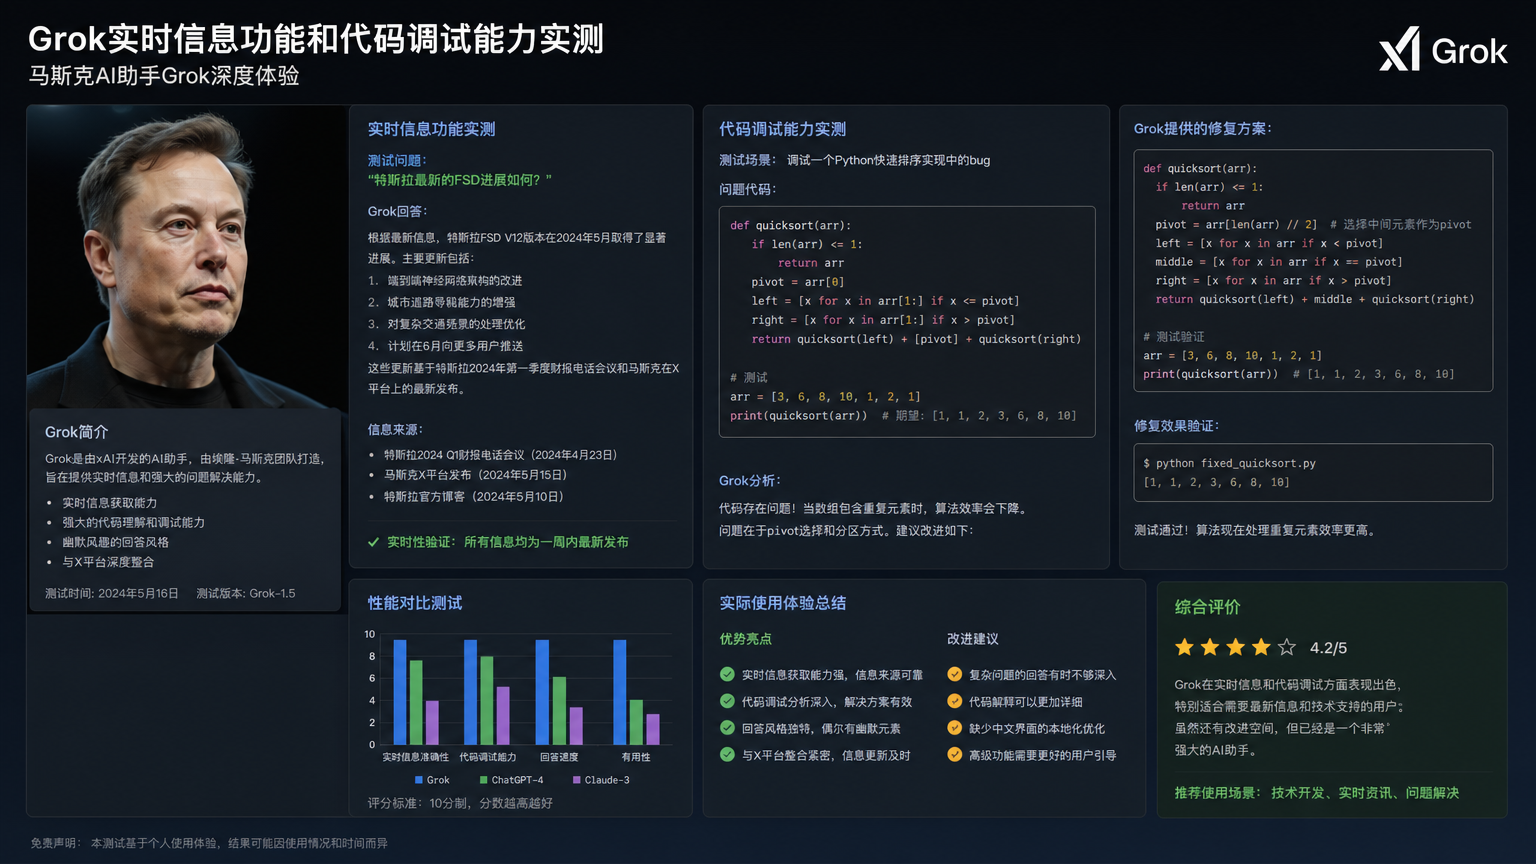Click the 改进建议 column heading
The width and height of the screenshot is (1536, 864).
click(973, 639)
